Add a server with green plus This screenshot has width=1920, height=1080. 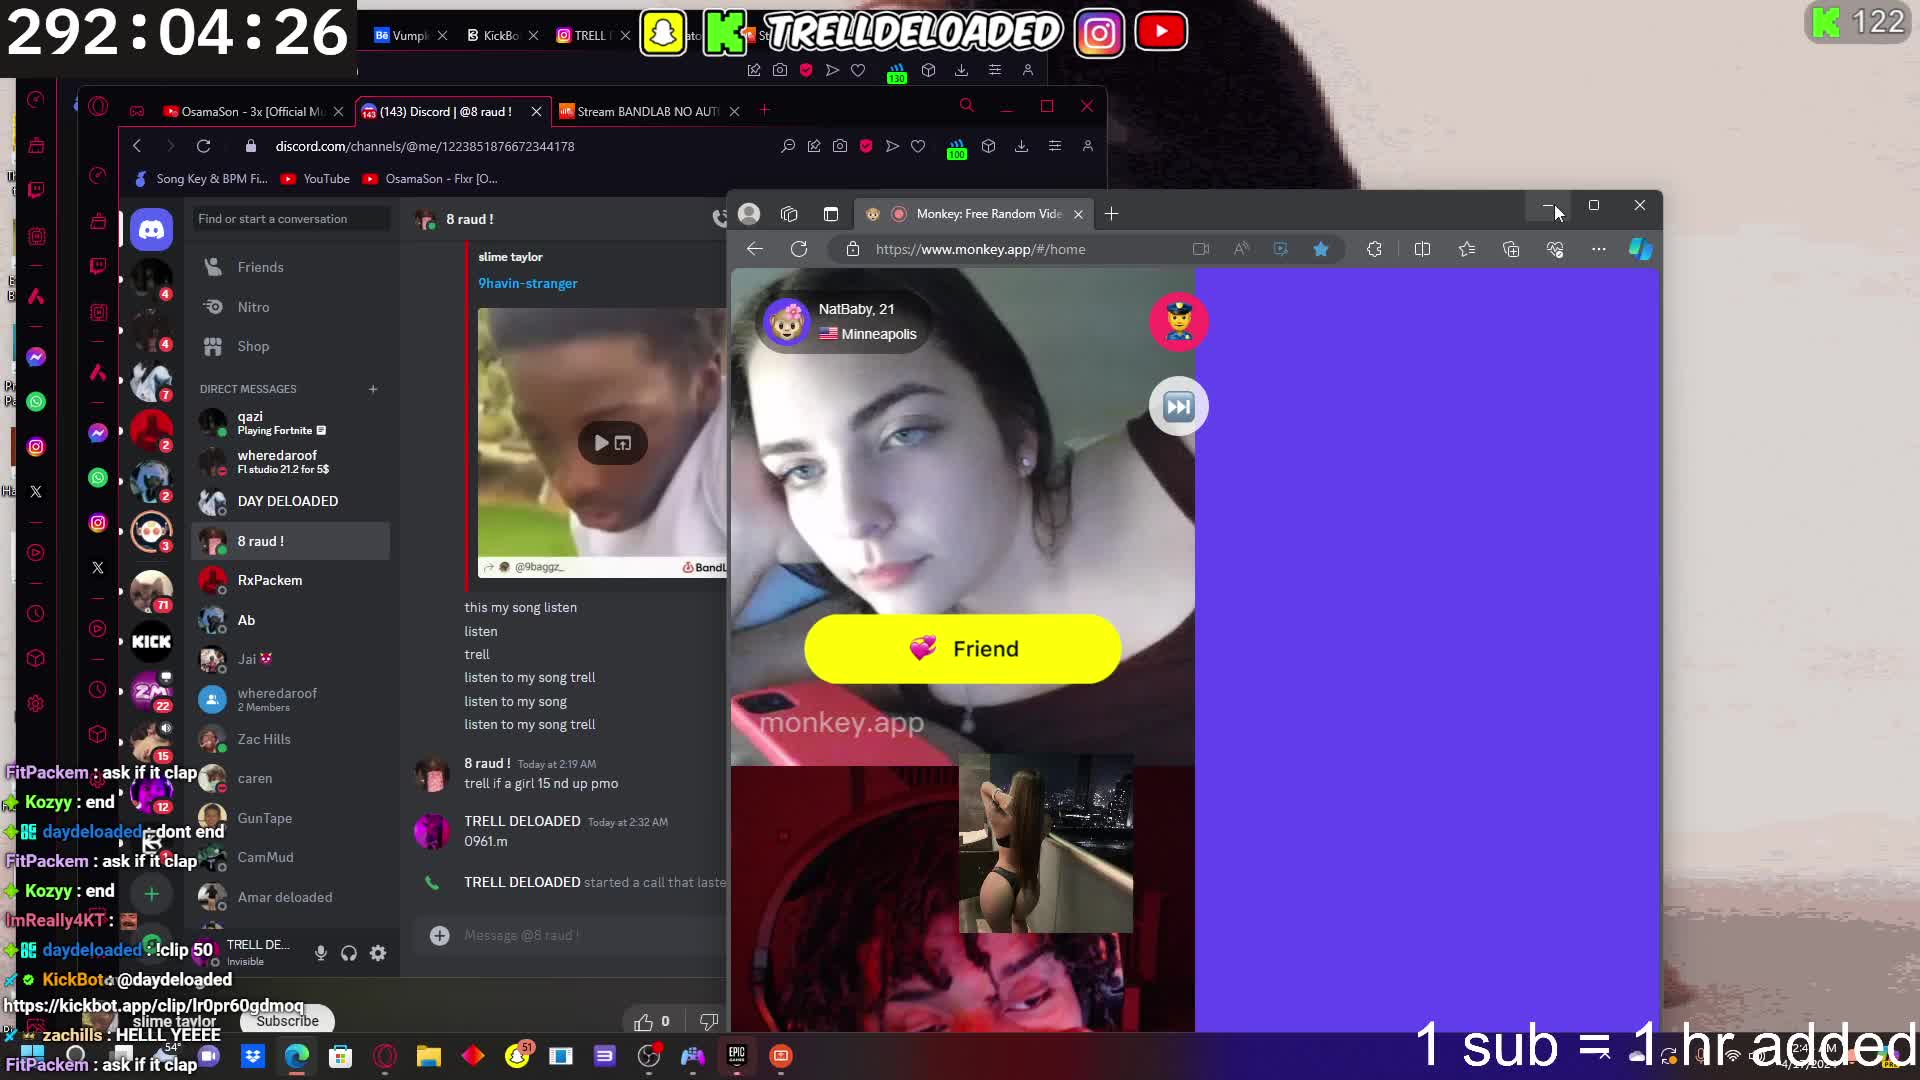(151, 894)
